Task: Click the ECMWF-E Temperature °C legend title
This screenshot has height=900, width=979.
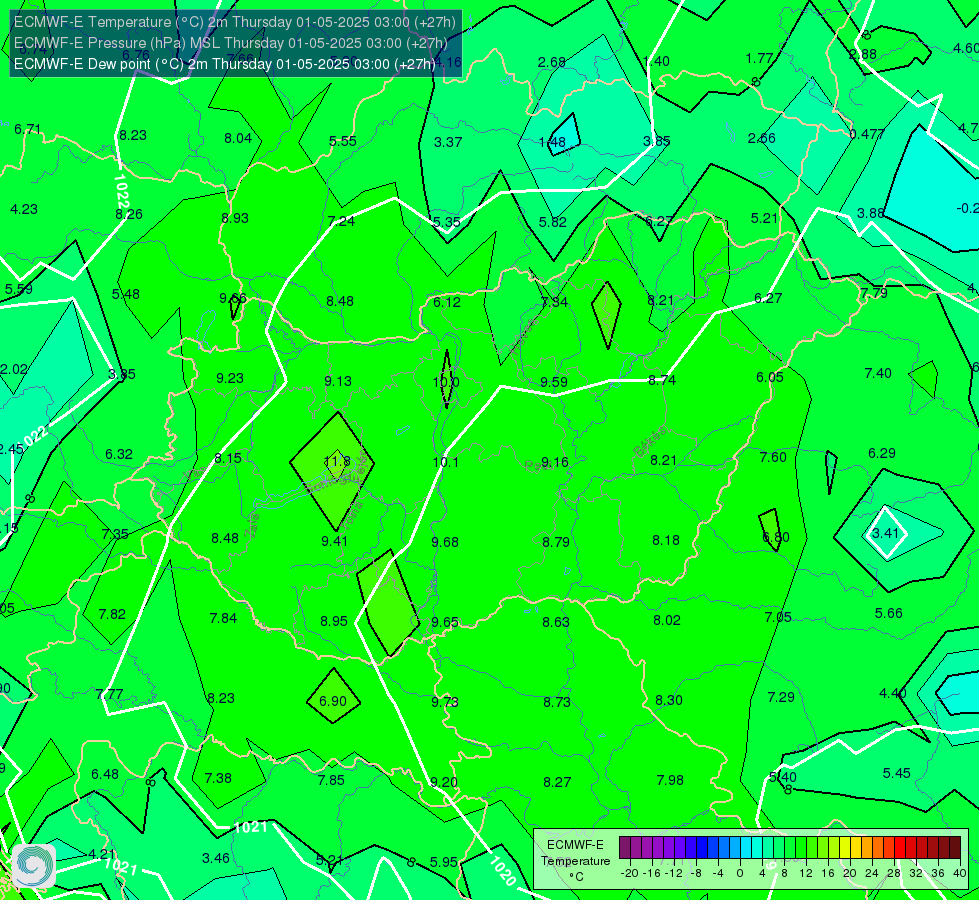Action: coord(575,861)
